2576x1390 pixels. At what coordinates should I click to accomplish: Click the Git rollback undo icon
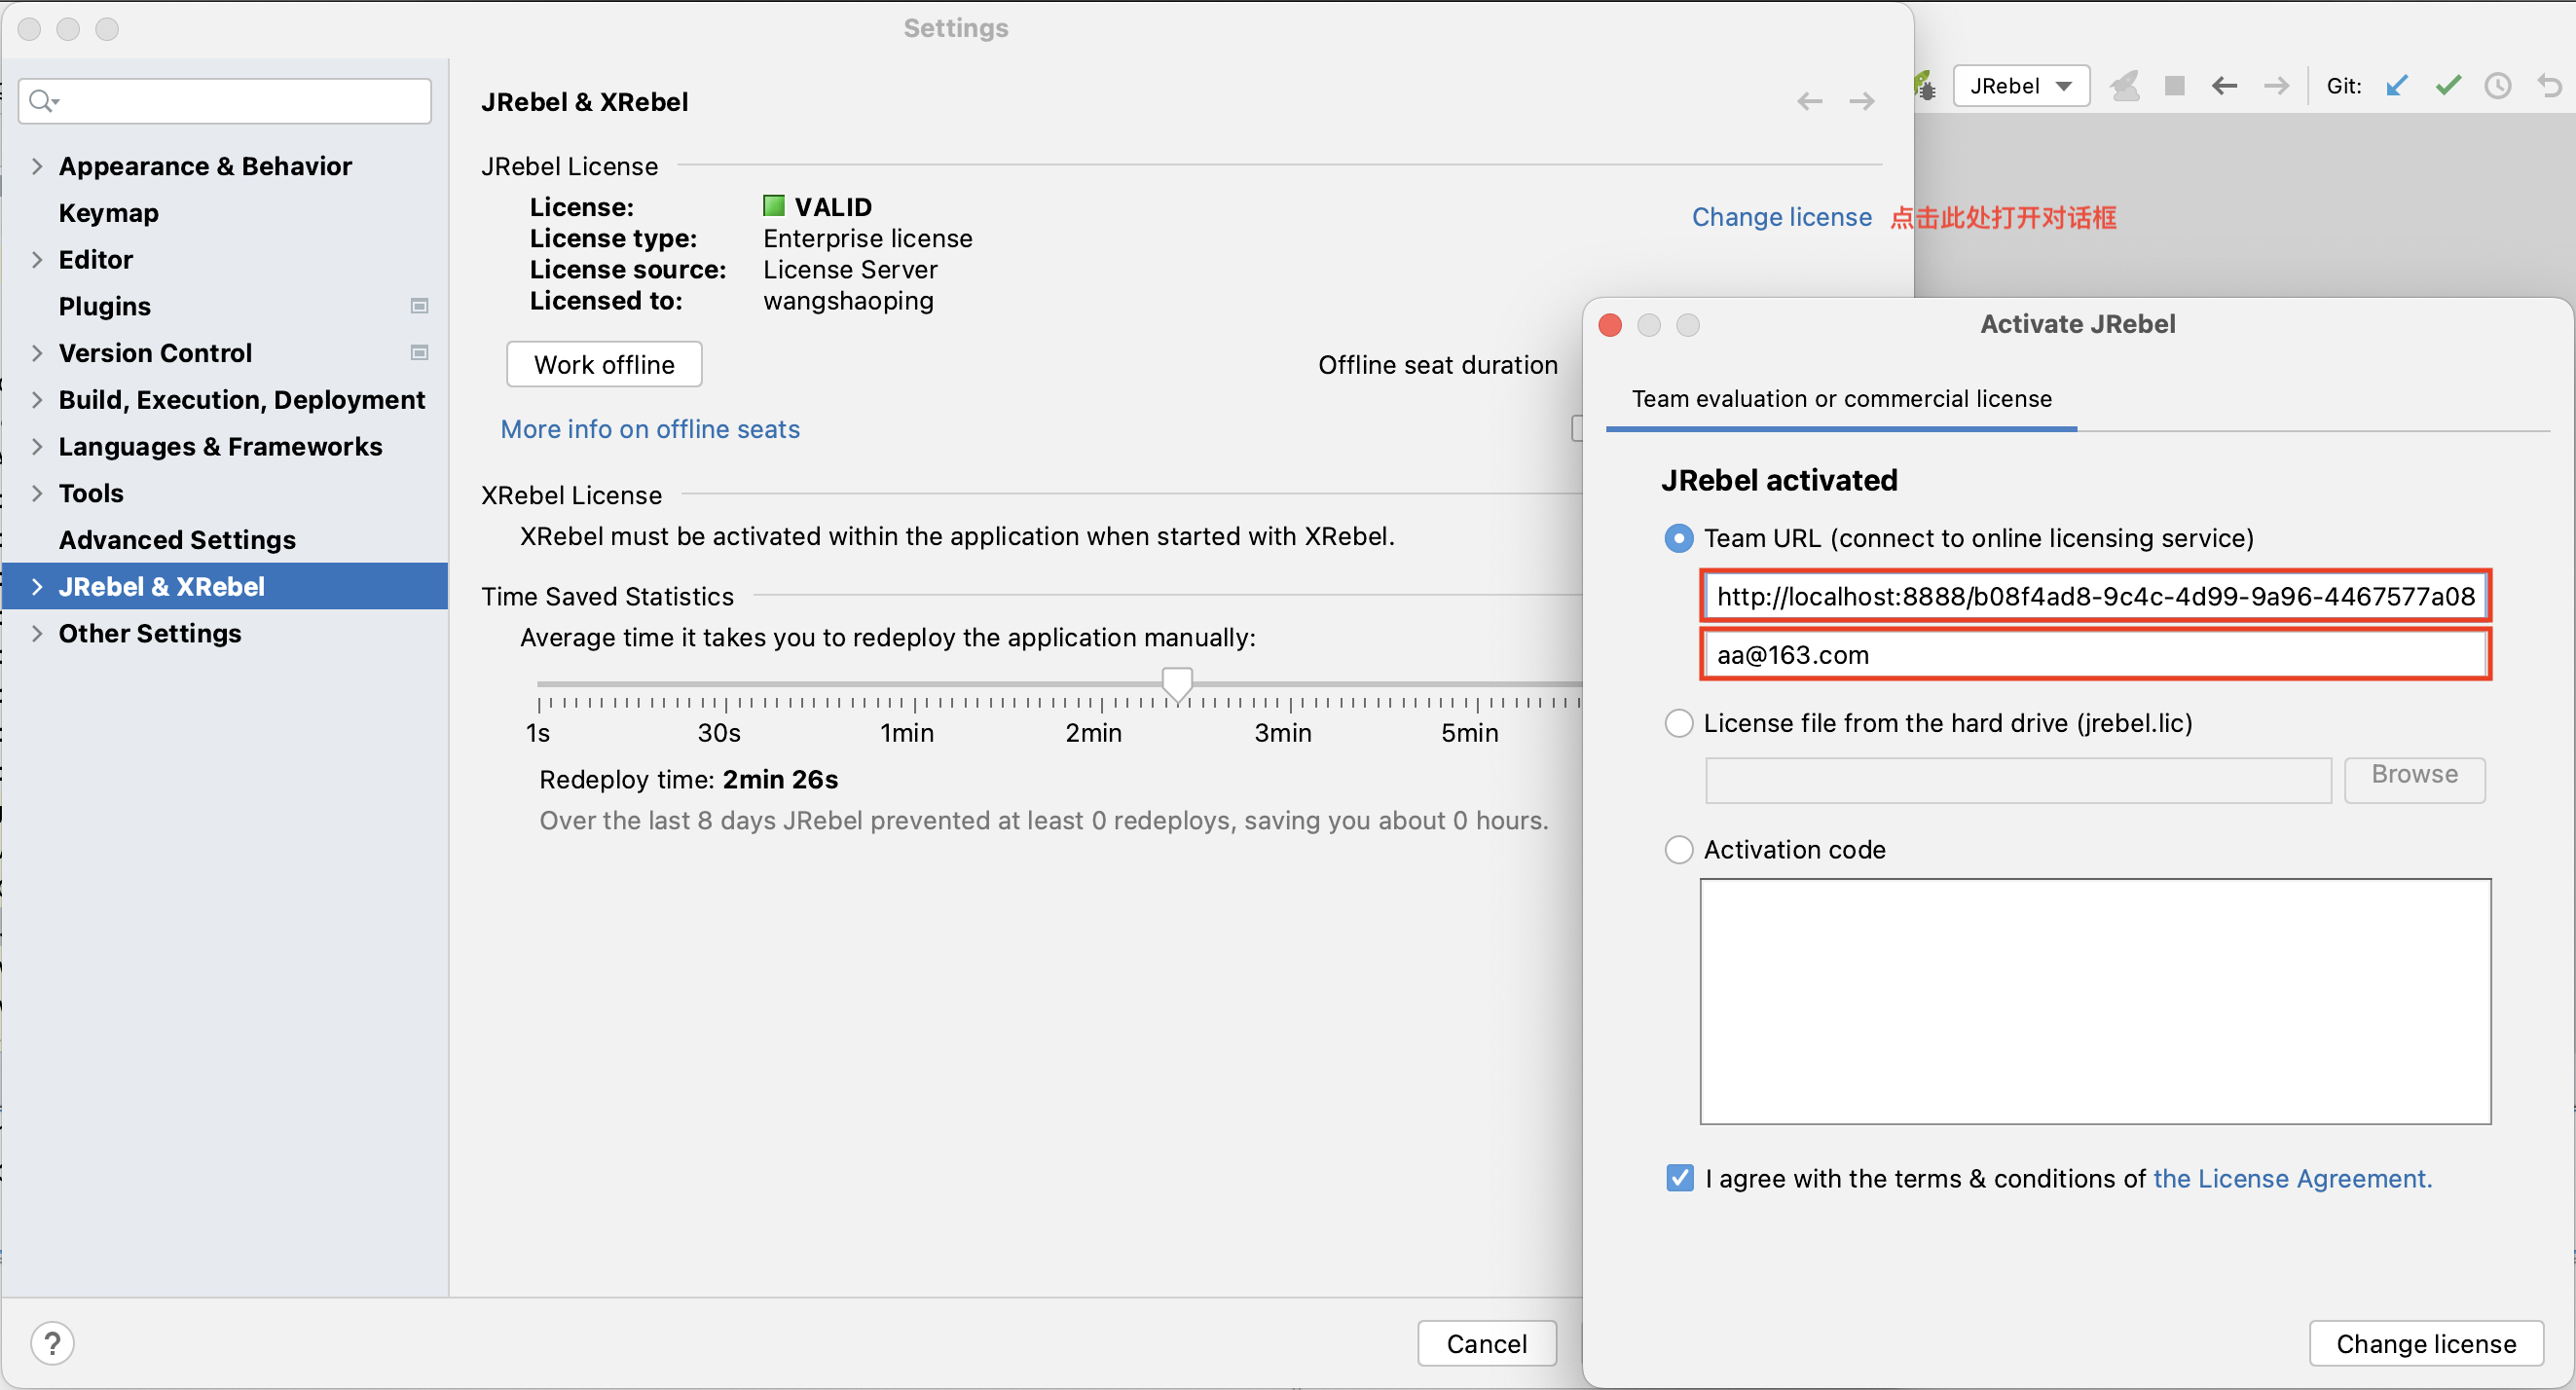(2549, 86)
